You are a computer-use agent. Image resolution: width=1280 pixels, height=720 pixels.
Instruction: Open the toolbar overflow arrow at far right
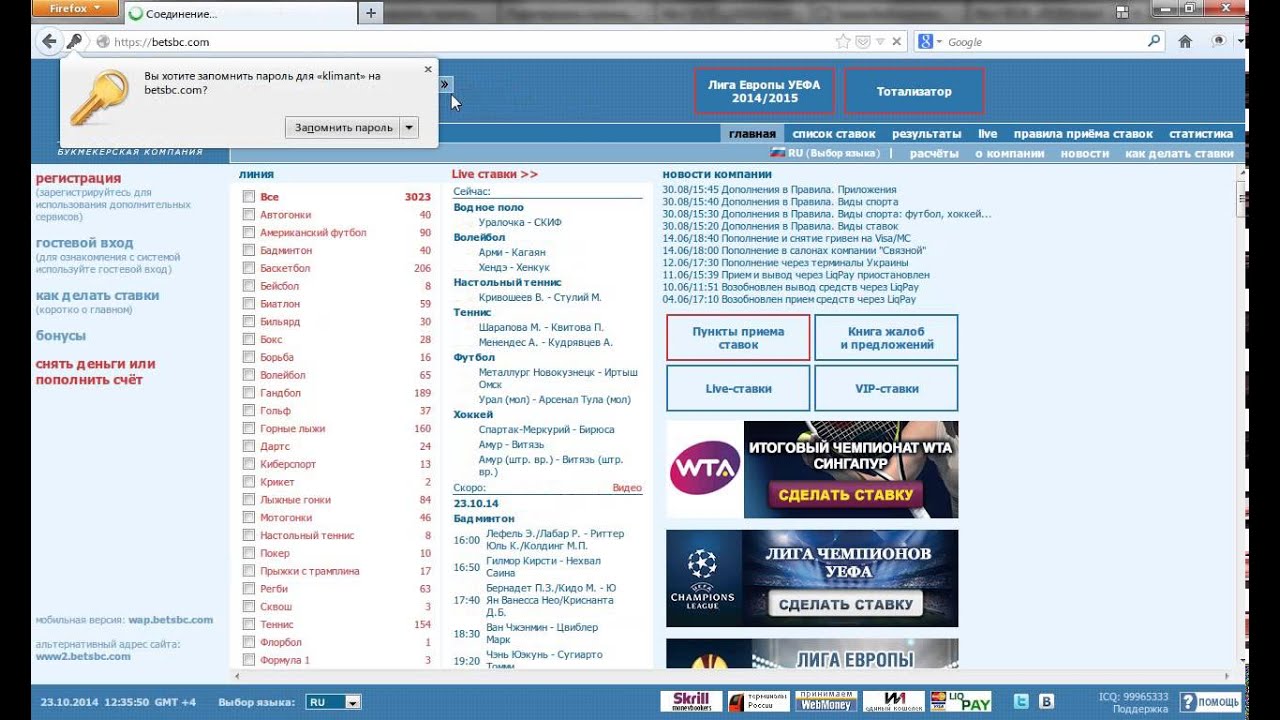click(1240, 42)
